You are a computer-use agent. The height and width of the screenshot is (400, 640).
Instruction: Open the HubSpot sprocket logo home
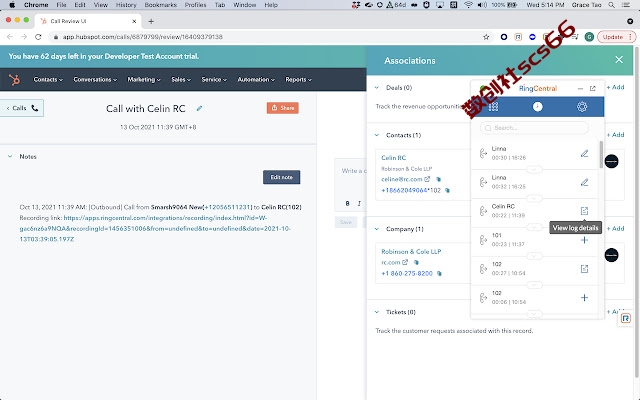[14, 80]
